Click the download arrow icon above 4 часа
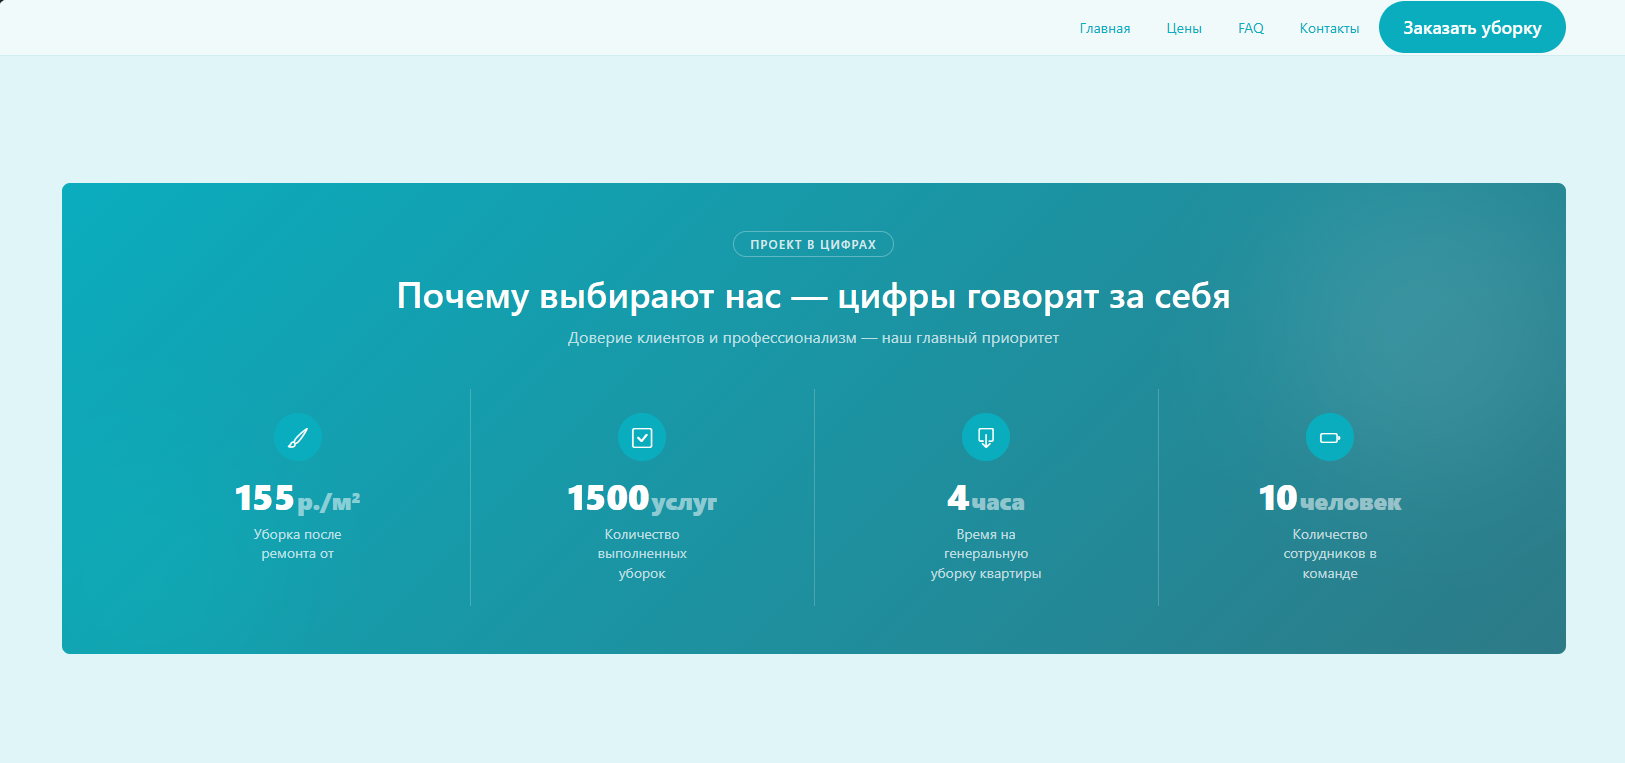 pos(986,437)
